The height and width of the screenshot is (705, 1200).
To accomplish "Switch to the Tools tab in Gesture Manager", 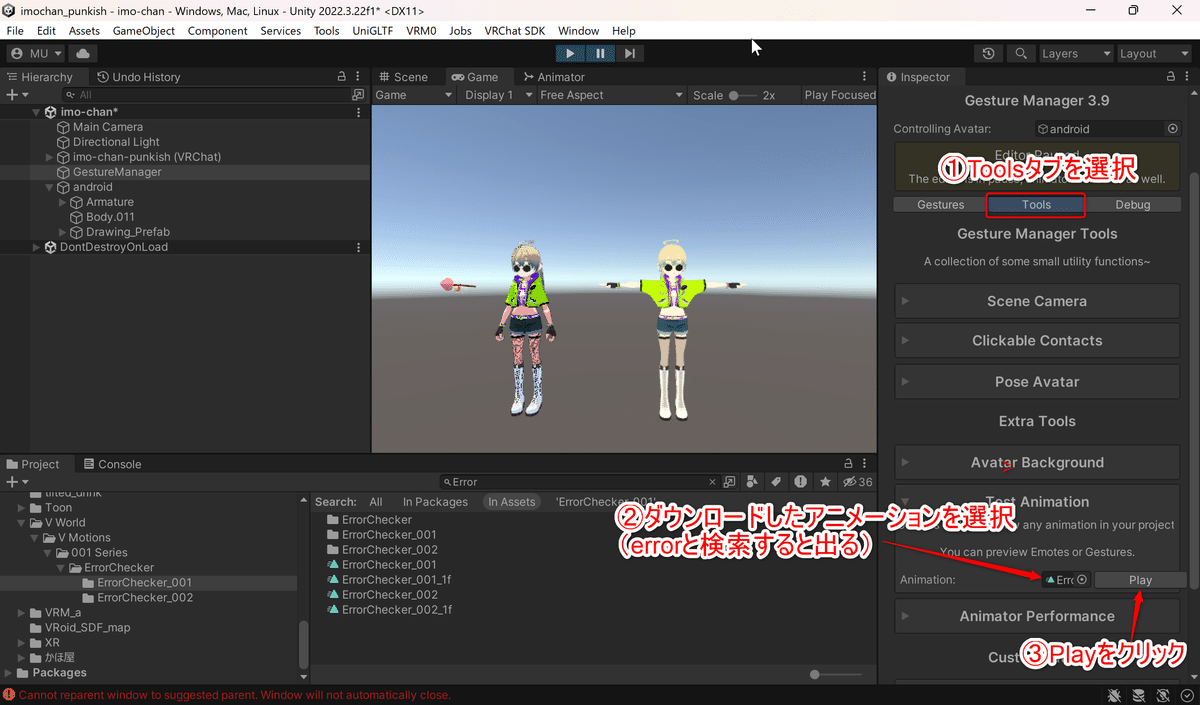I will click(x=1035, y=204).
